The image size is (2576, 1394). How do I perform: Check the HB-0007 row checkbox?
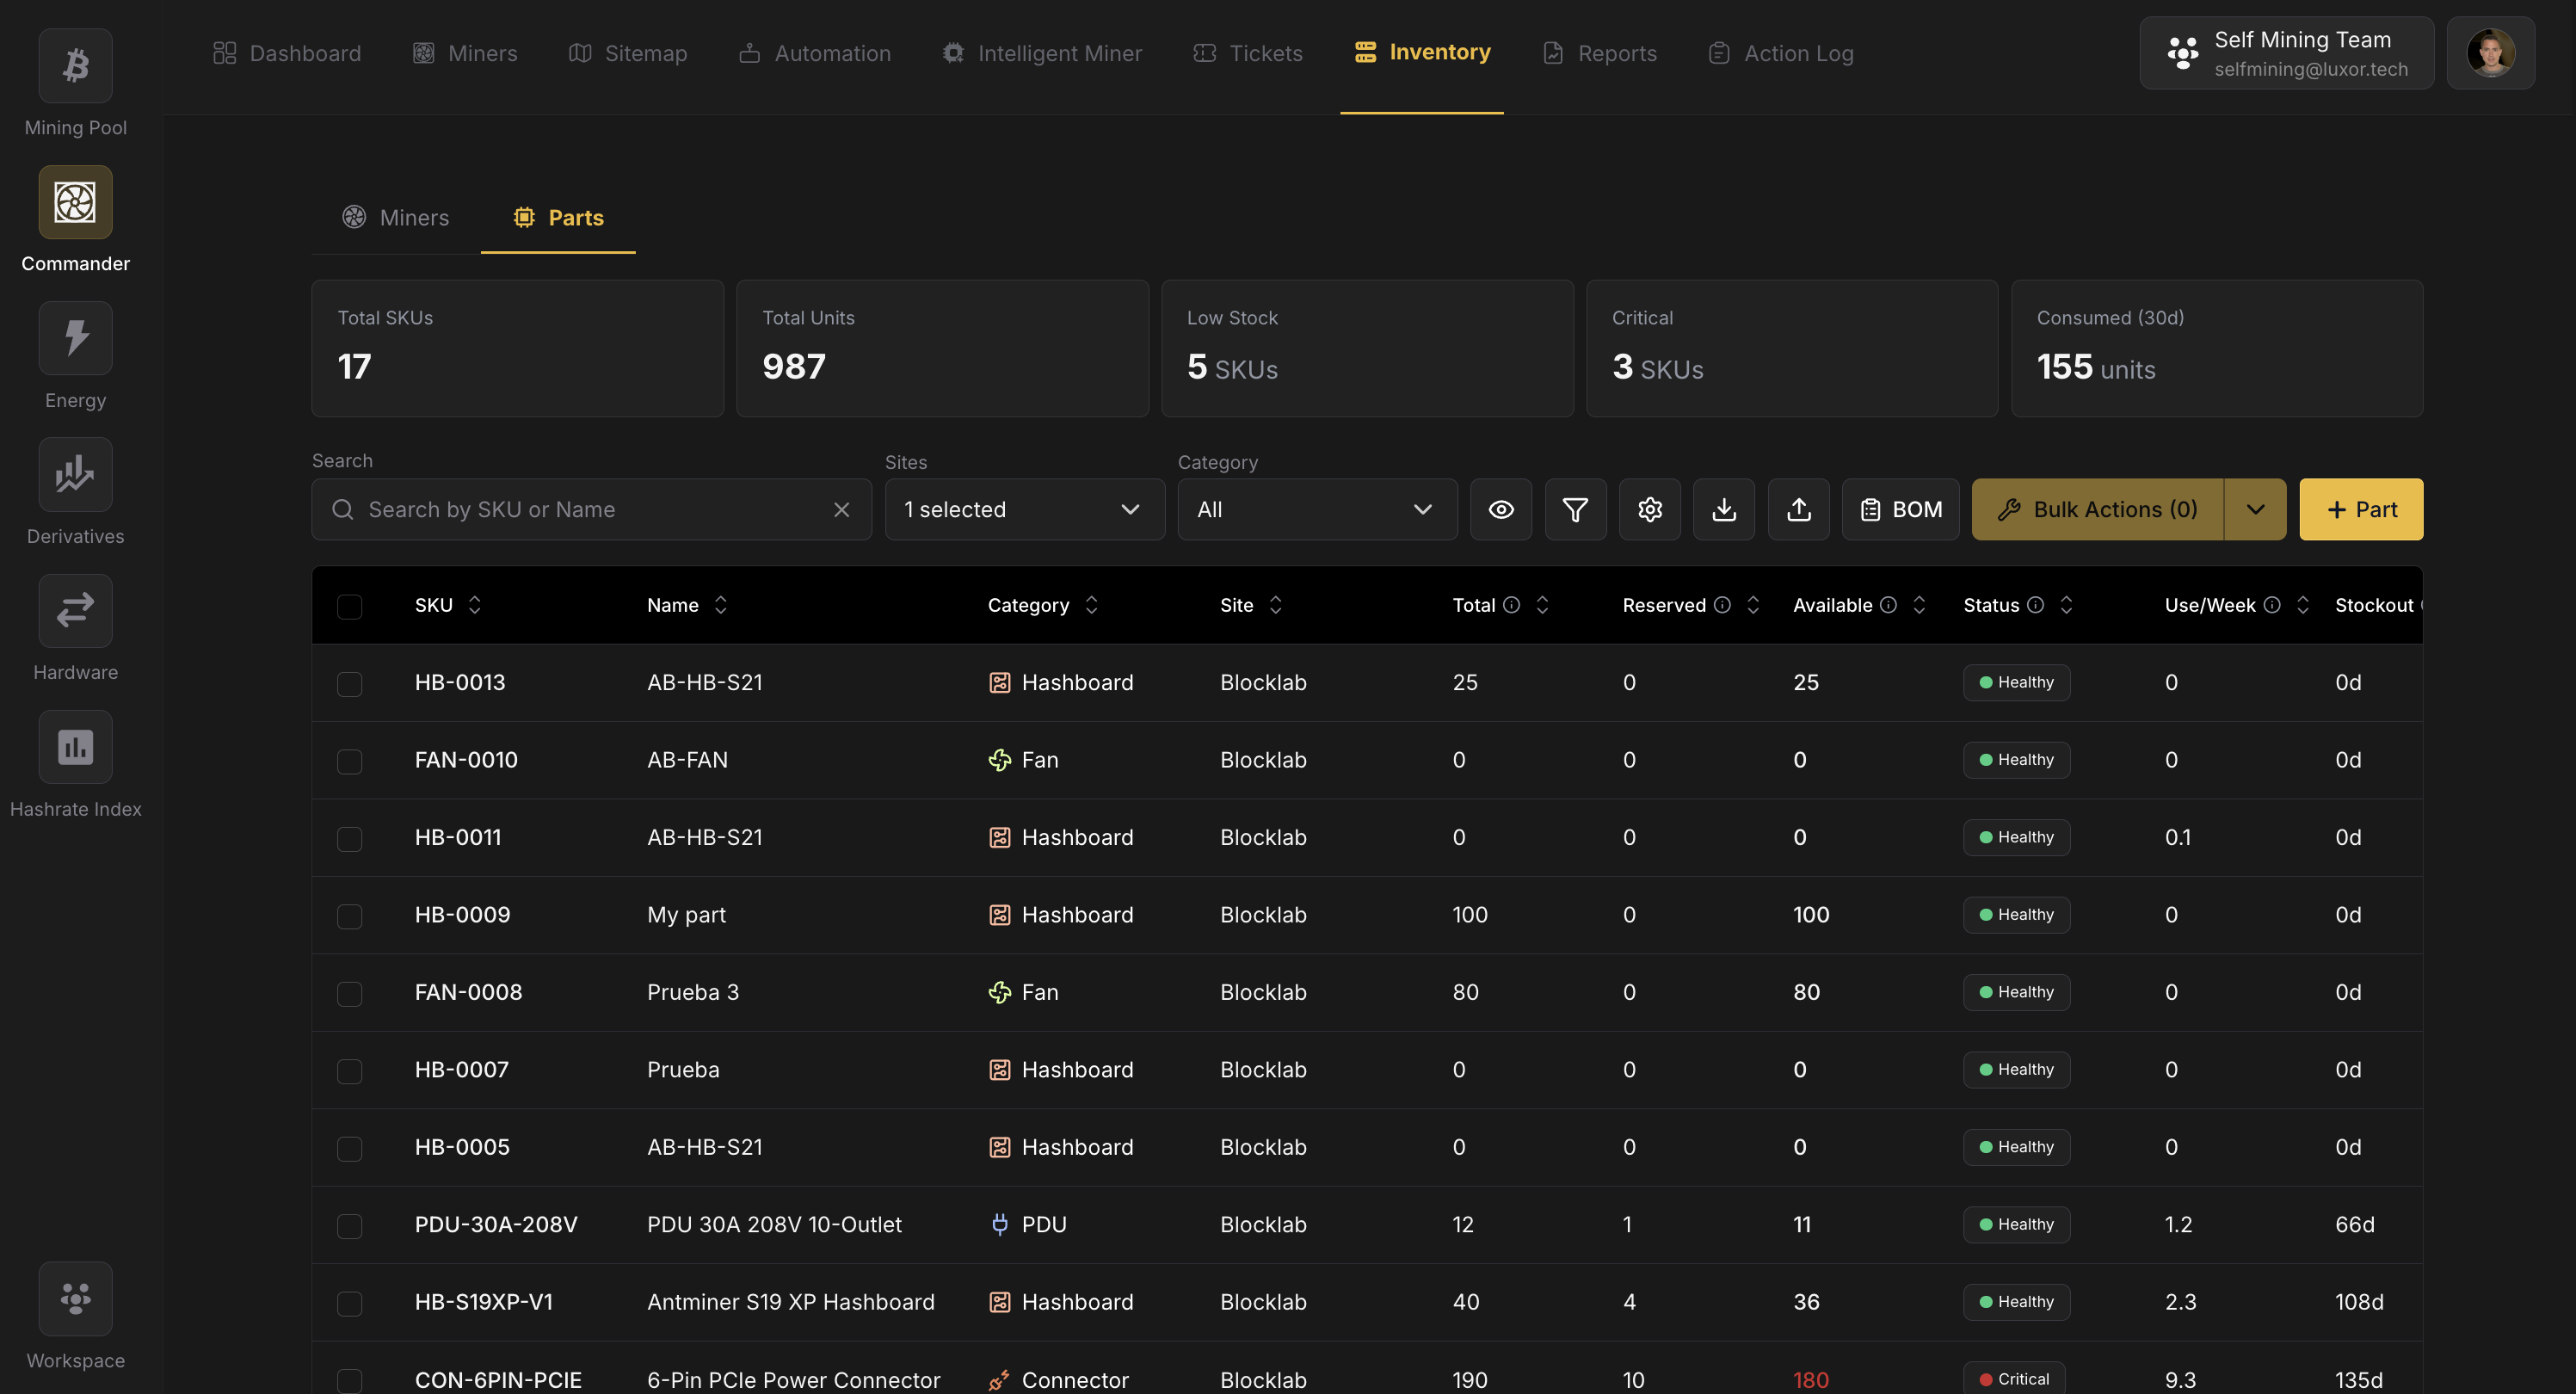pyautogui.click(x=349, y=1071)
